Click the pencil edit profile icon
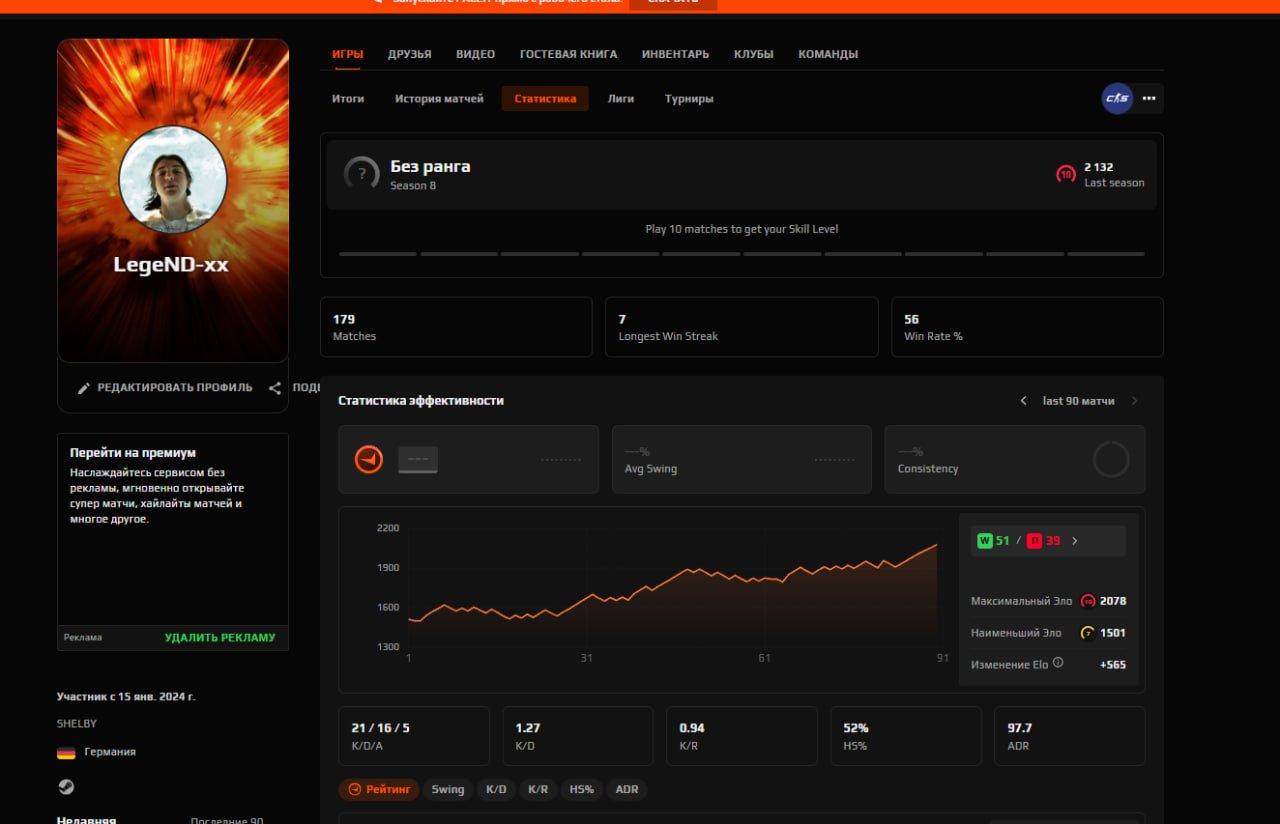 pos(84,388)
